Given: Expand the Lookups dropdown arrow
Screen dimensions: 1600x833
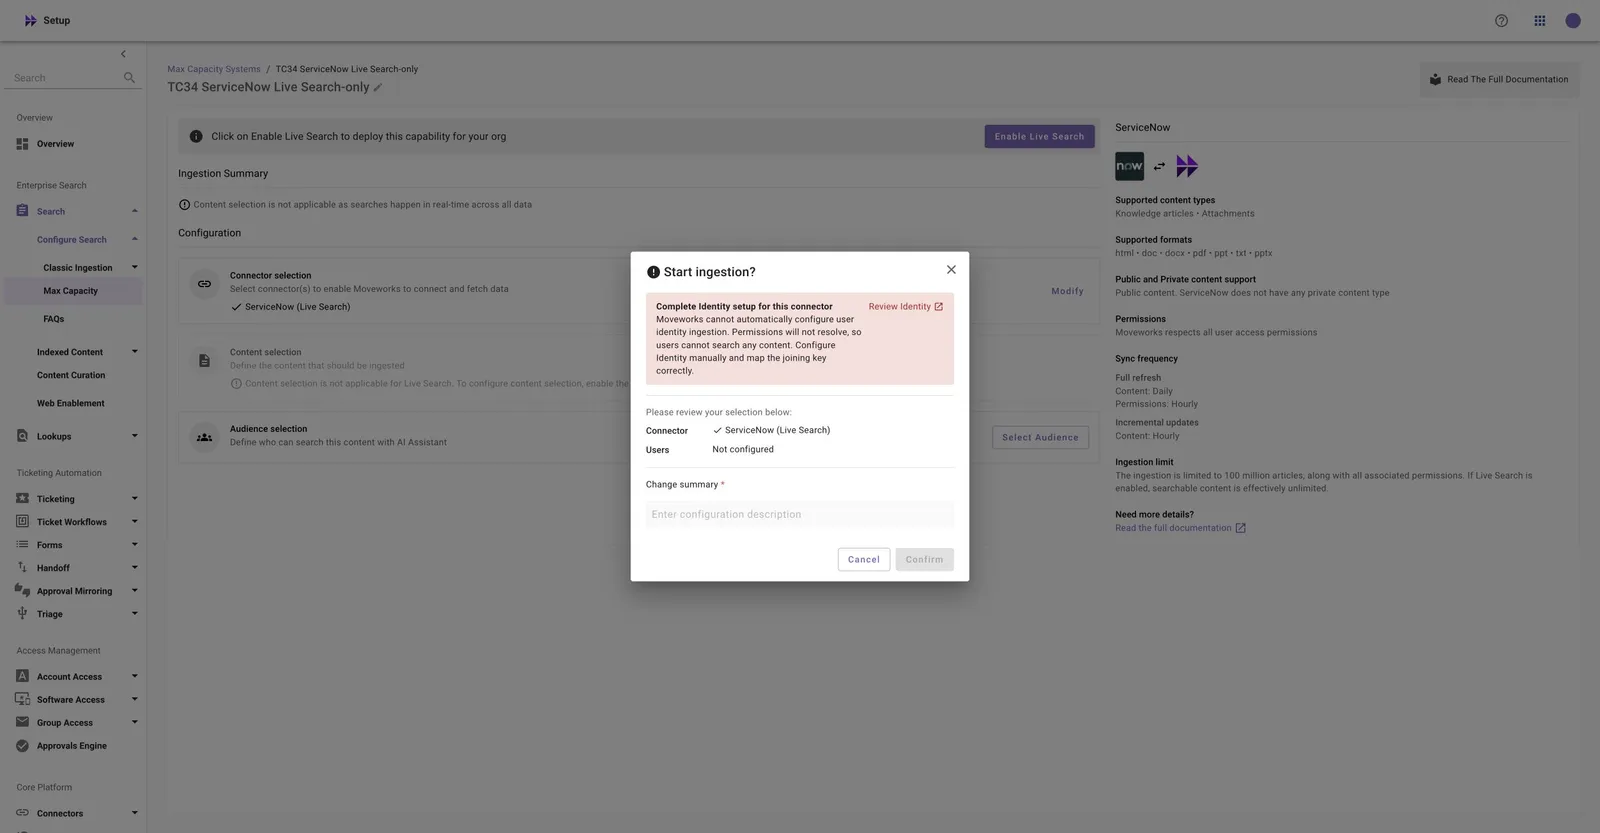Looking at the screenshot, I should (134, 436).
